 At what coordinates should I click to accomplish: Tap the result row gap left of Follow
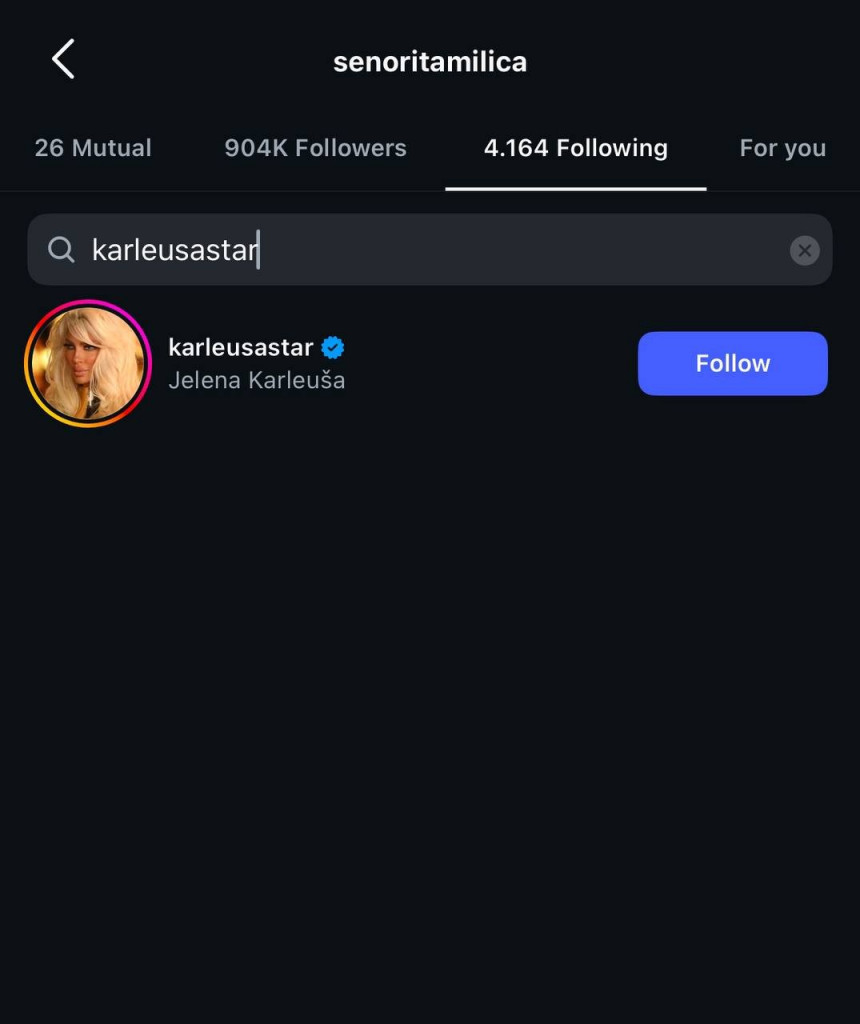490,364
